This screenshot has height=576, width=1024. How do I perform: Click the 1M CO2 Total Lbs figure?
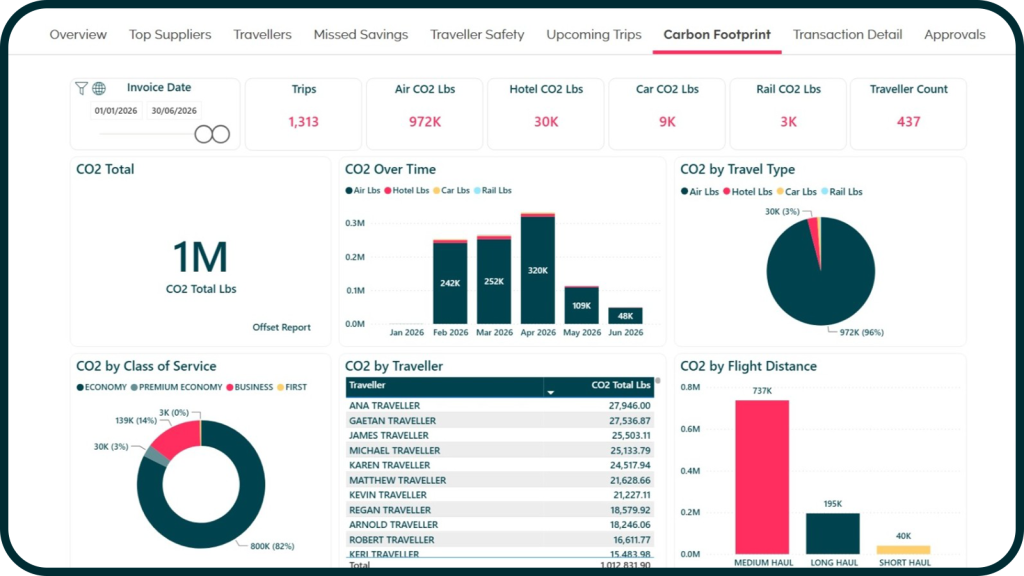(x=200, y=257)
